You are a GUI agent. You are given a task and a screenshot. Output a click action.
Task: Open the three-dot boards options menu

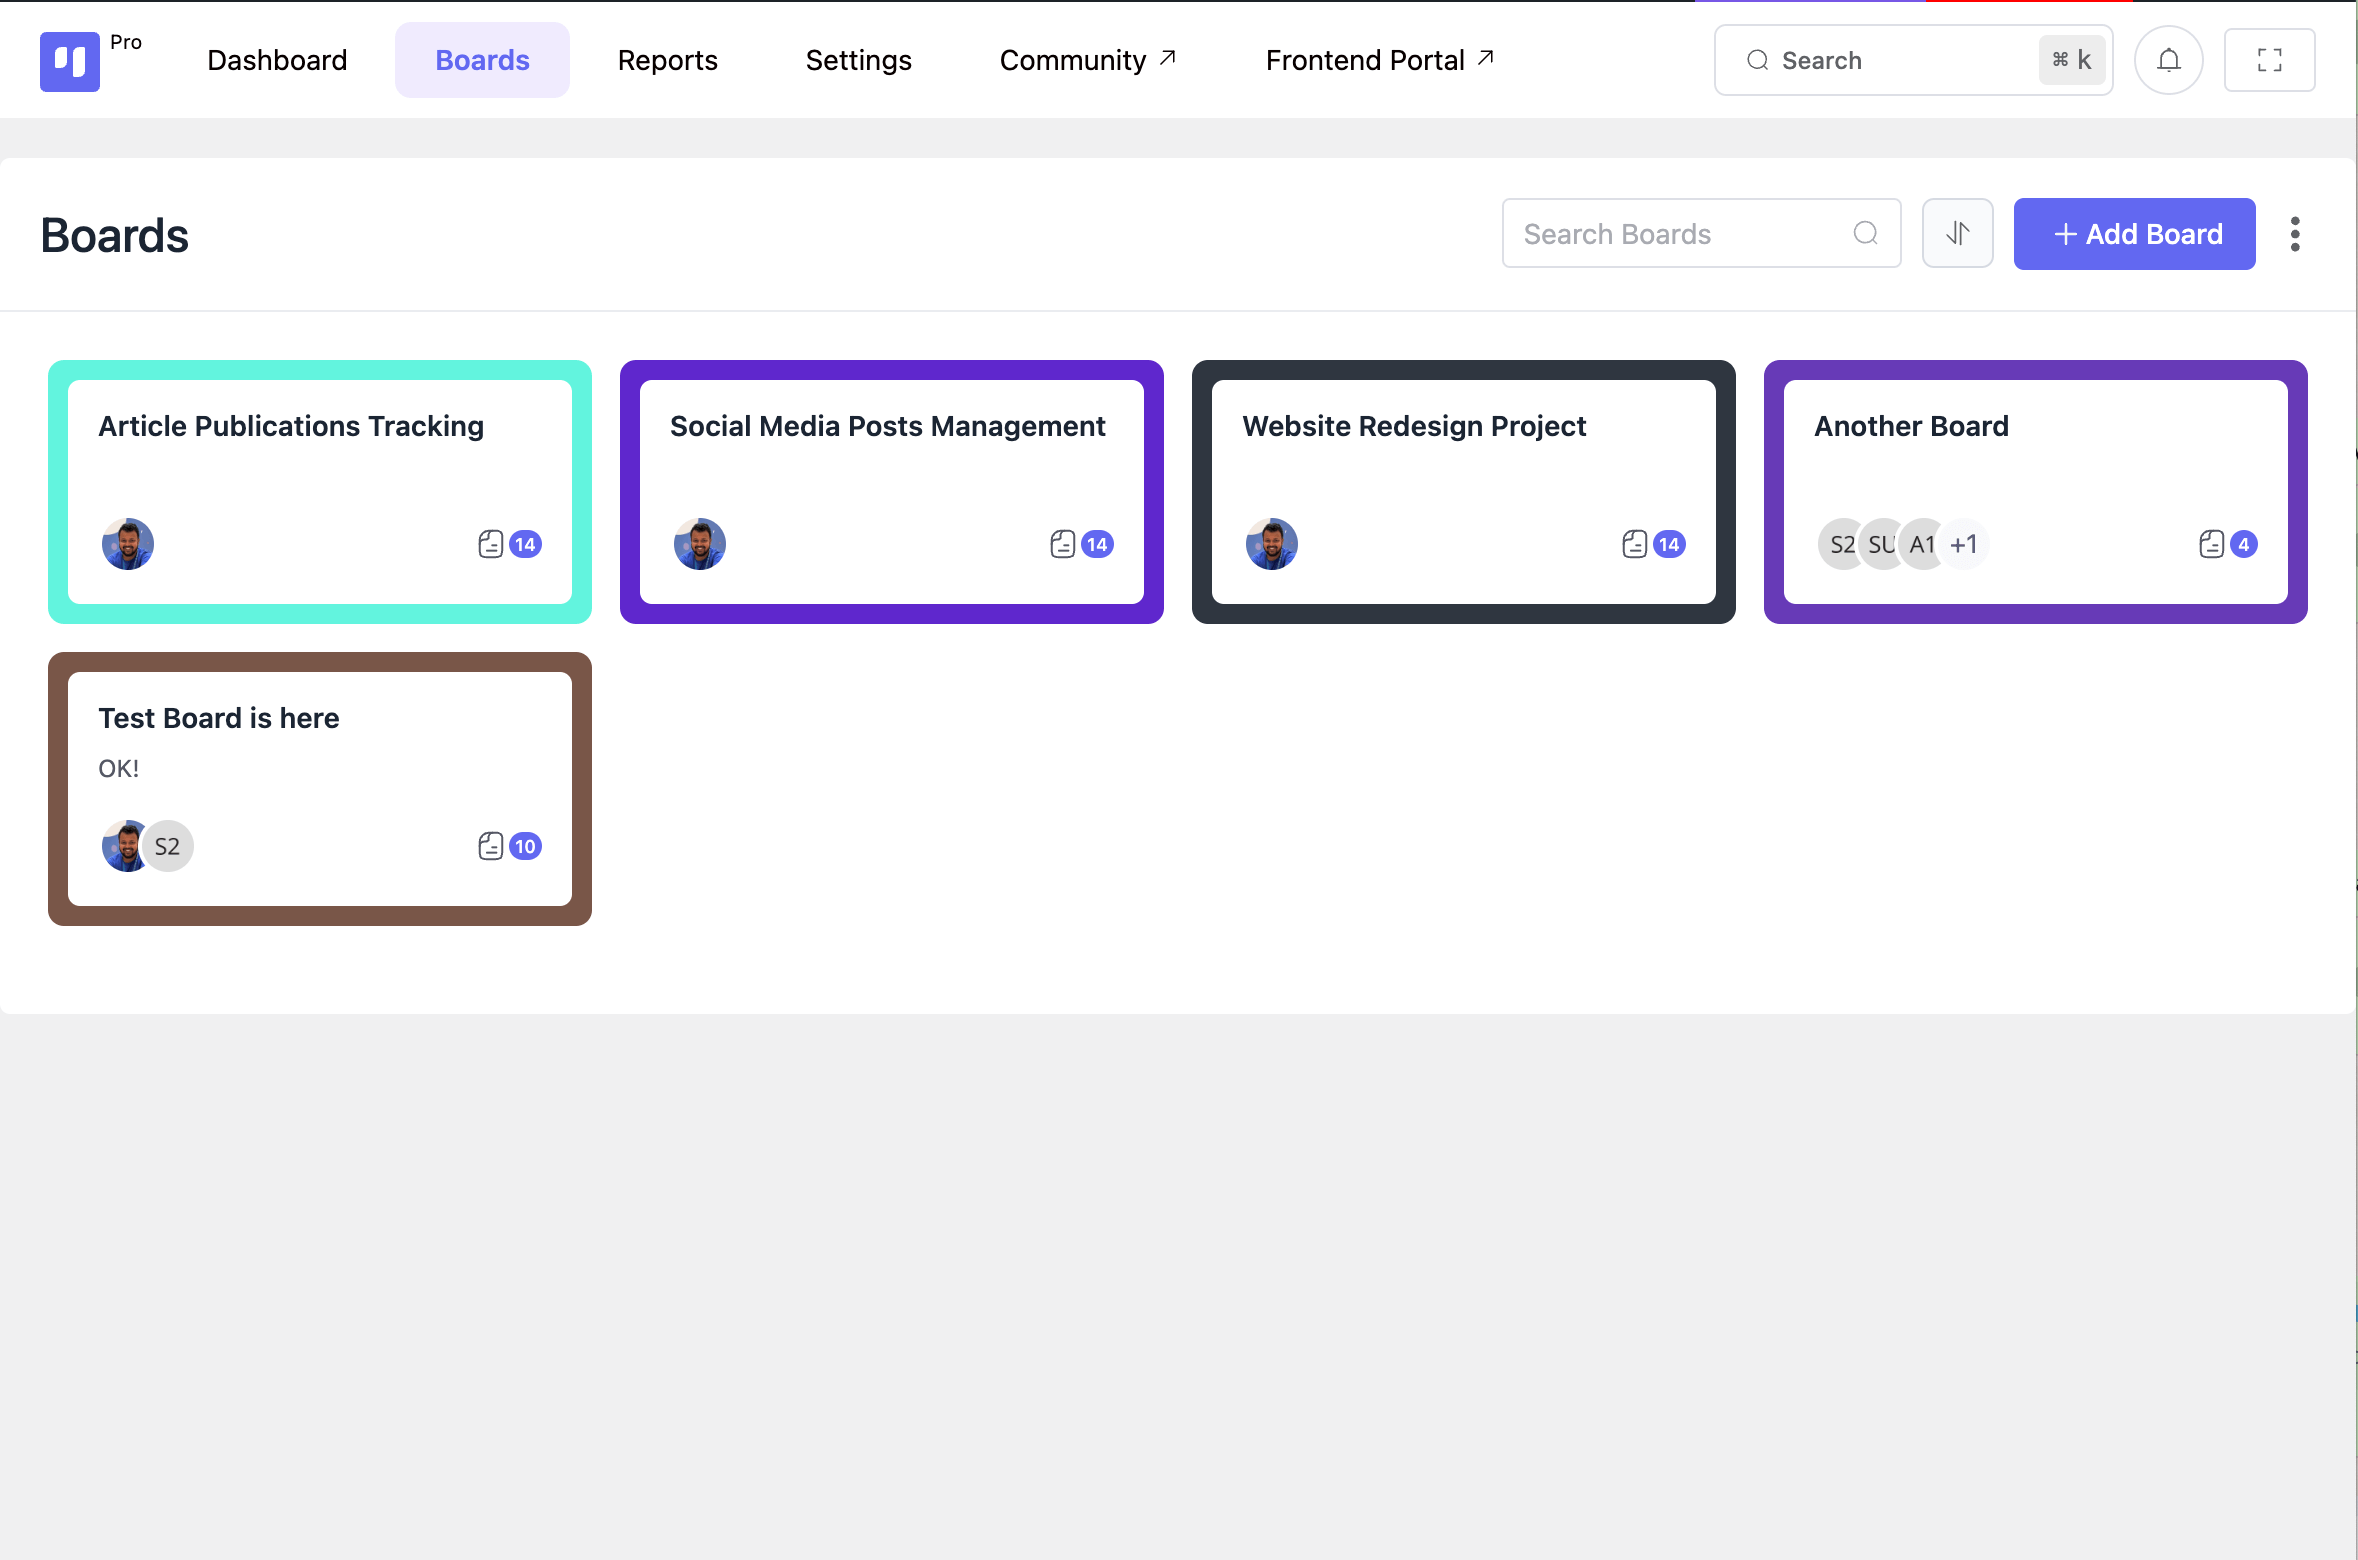point(2295,234)
